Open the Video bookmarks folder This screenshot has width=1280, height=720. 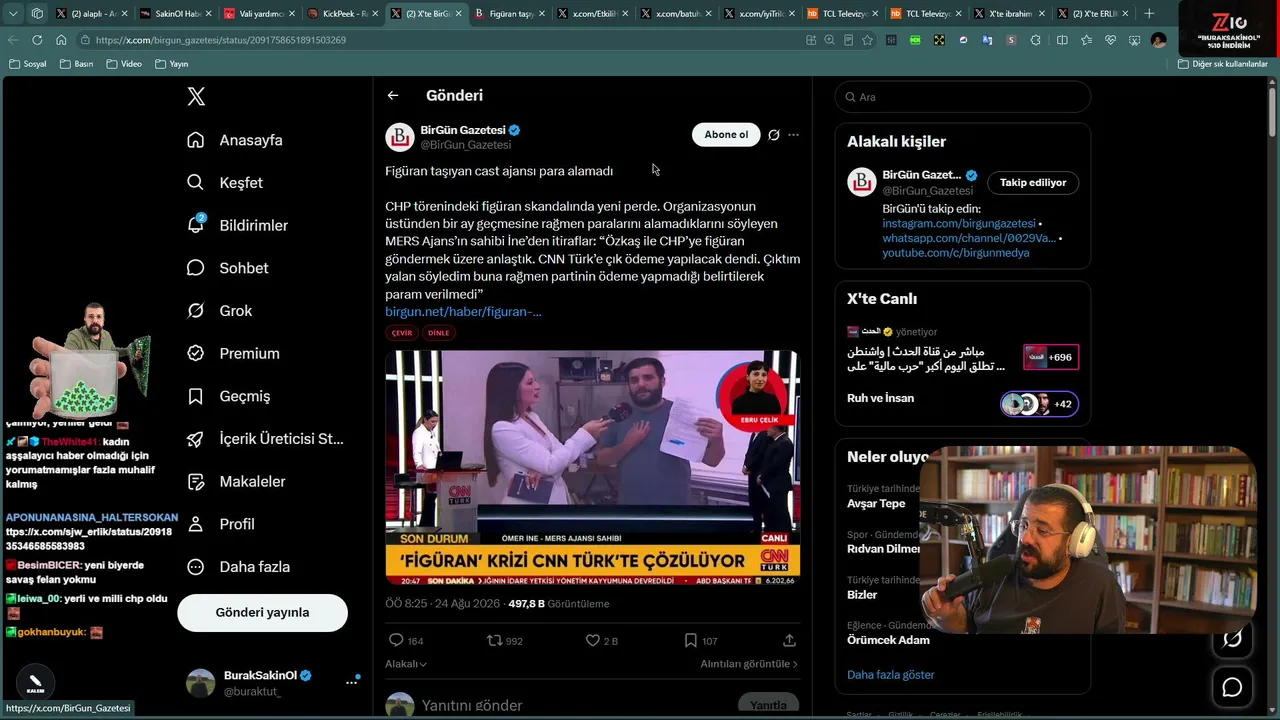(x=124, y=64)
